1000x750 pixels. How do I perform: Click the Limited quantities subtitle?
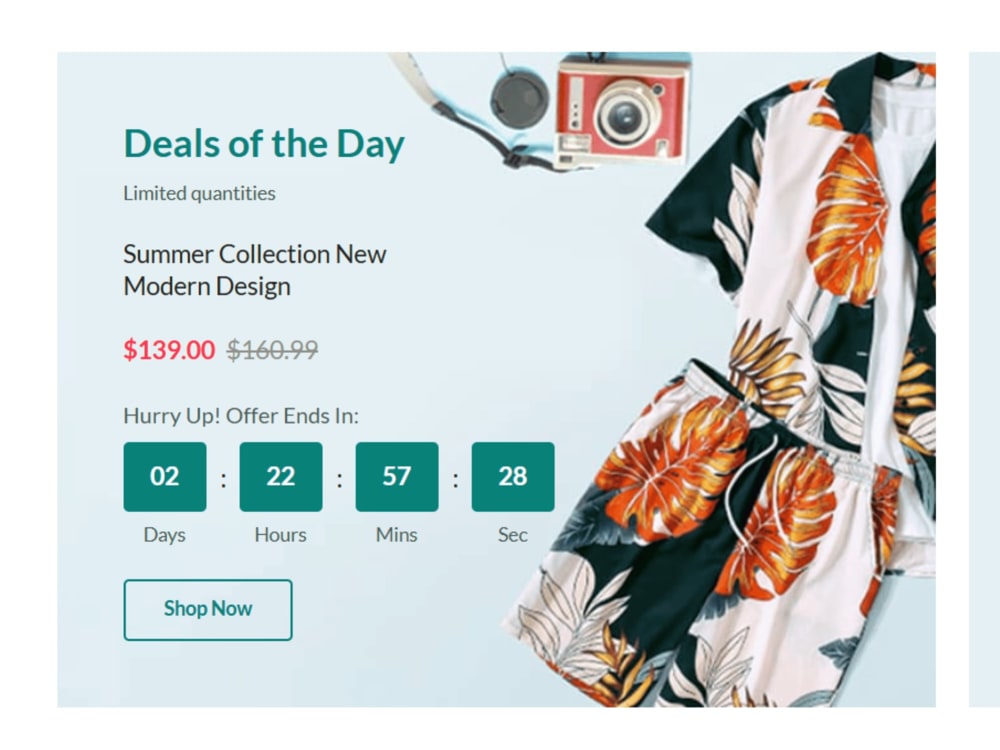click(199, 193)
